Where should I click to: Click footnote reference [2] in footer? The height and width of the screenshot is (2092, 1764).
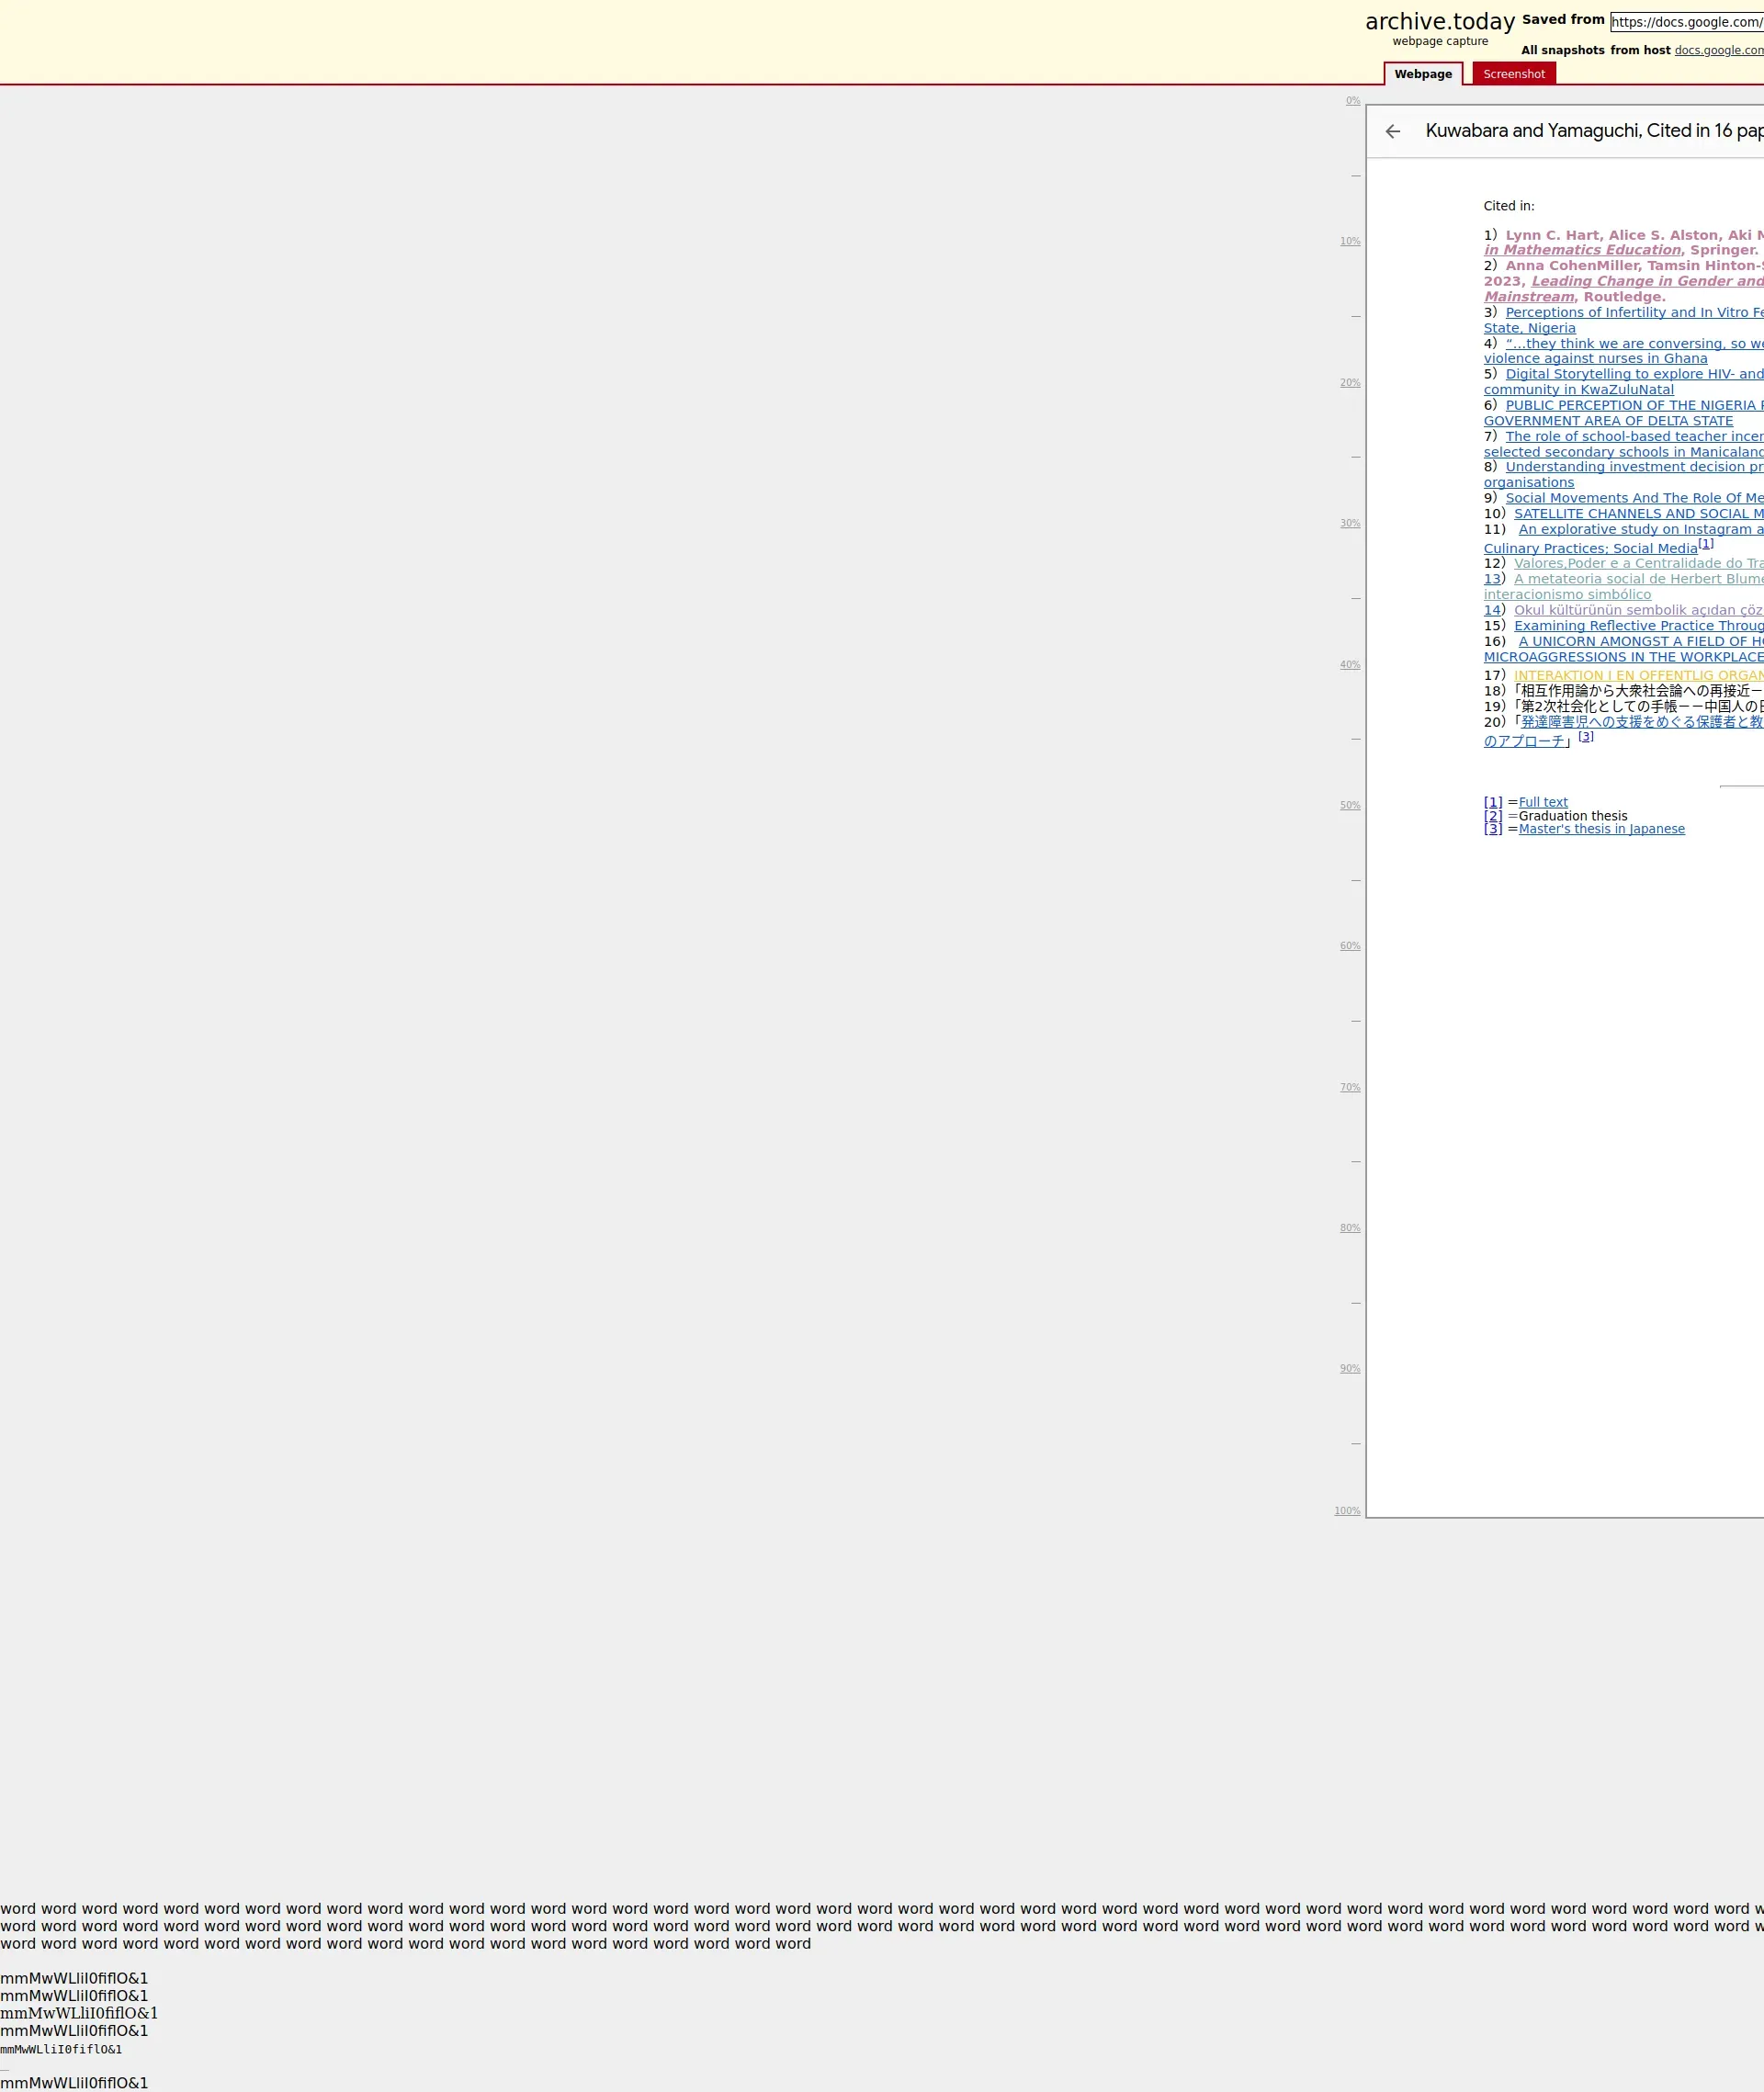coord(1492,816)
